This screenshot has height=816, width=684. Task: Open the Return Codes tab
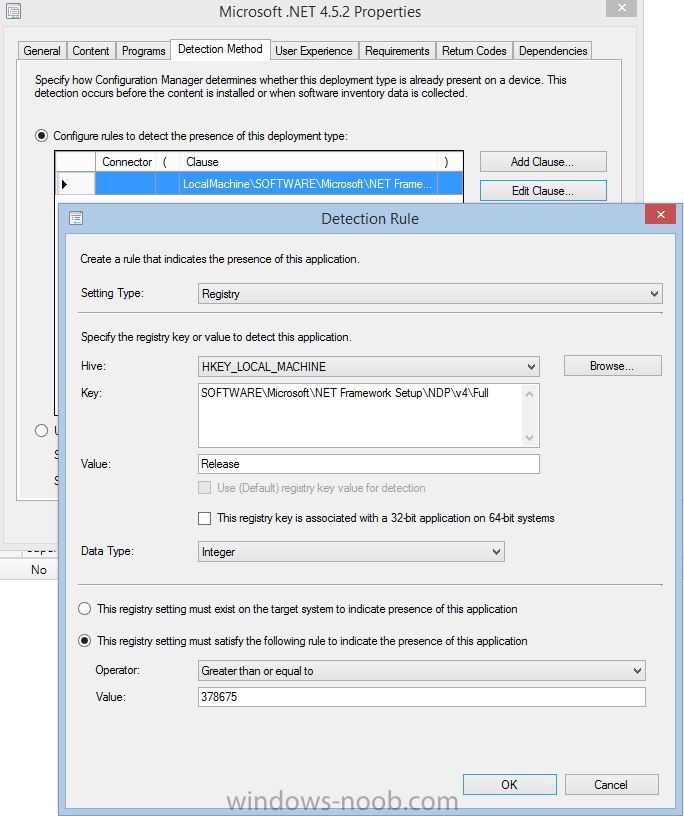pyautogui.click(x=474, y=51)
